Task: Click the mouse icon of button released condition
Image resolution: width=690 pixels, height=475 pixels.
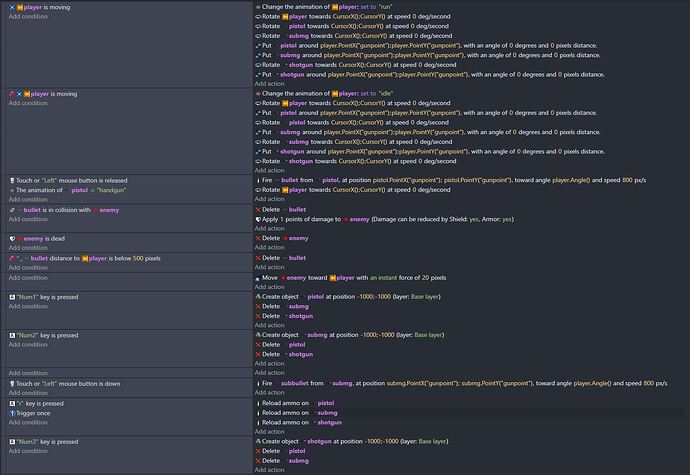Action: click(x=9, y=180)
